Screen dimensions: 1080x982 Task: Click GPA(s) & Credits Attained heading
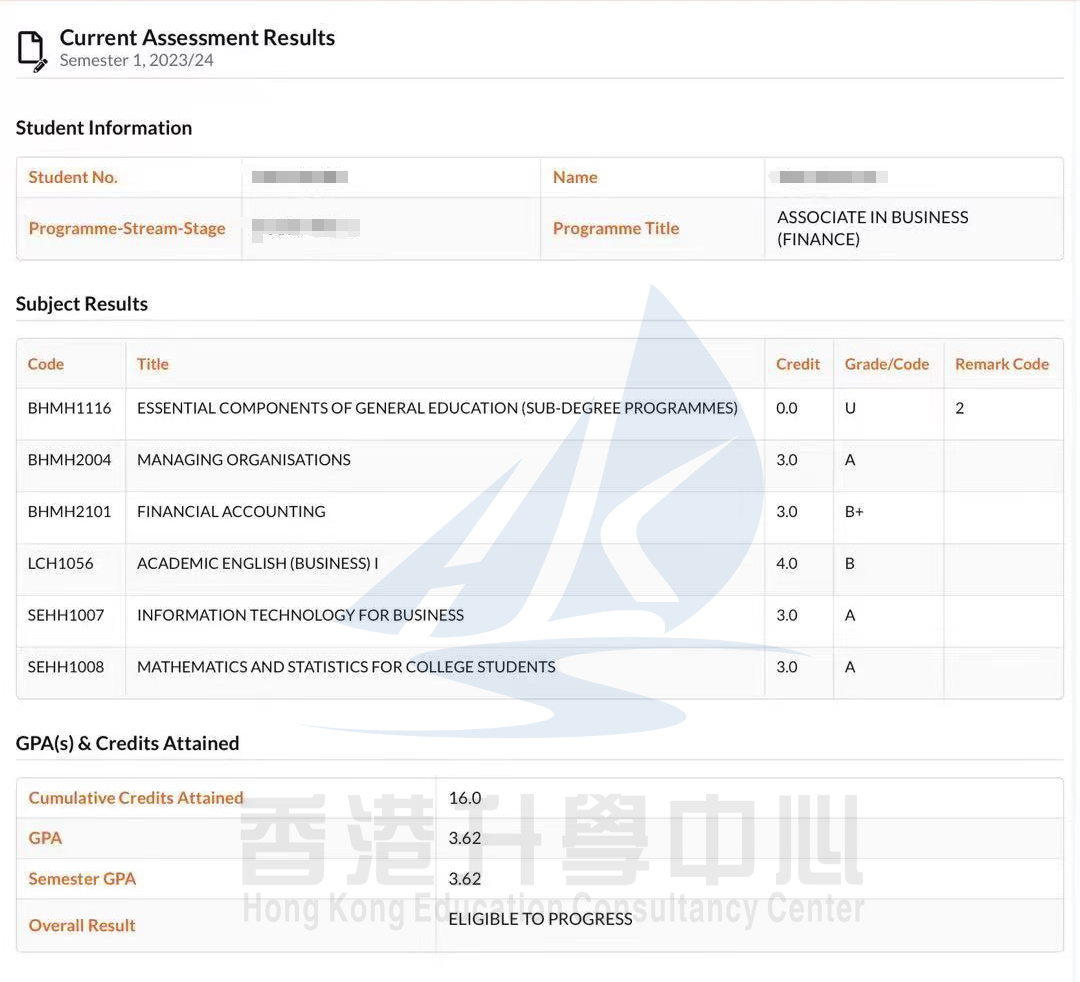[127, 744]
